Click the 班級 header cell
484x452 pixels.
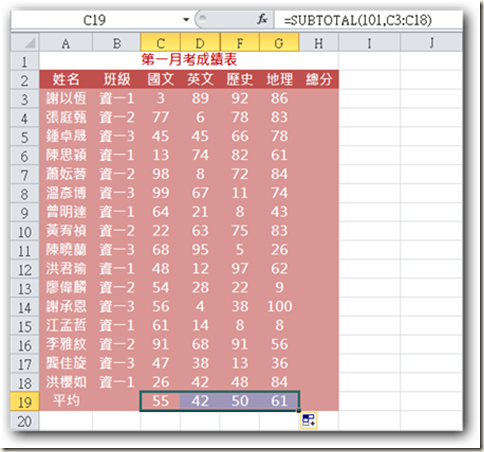click(117, 79)
